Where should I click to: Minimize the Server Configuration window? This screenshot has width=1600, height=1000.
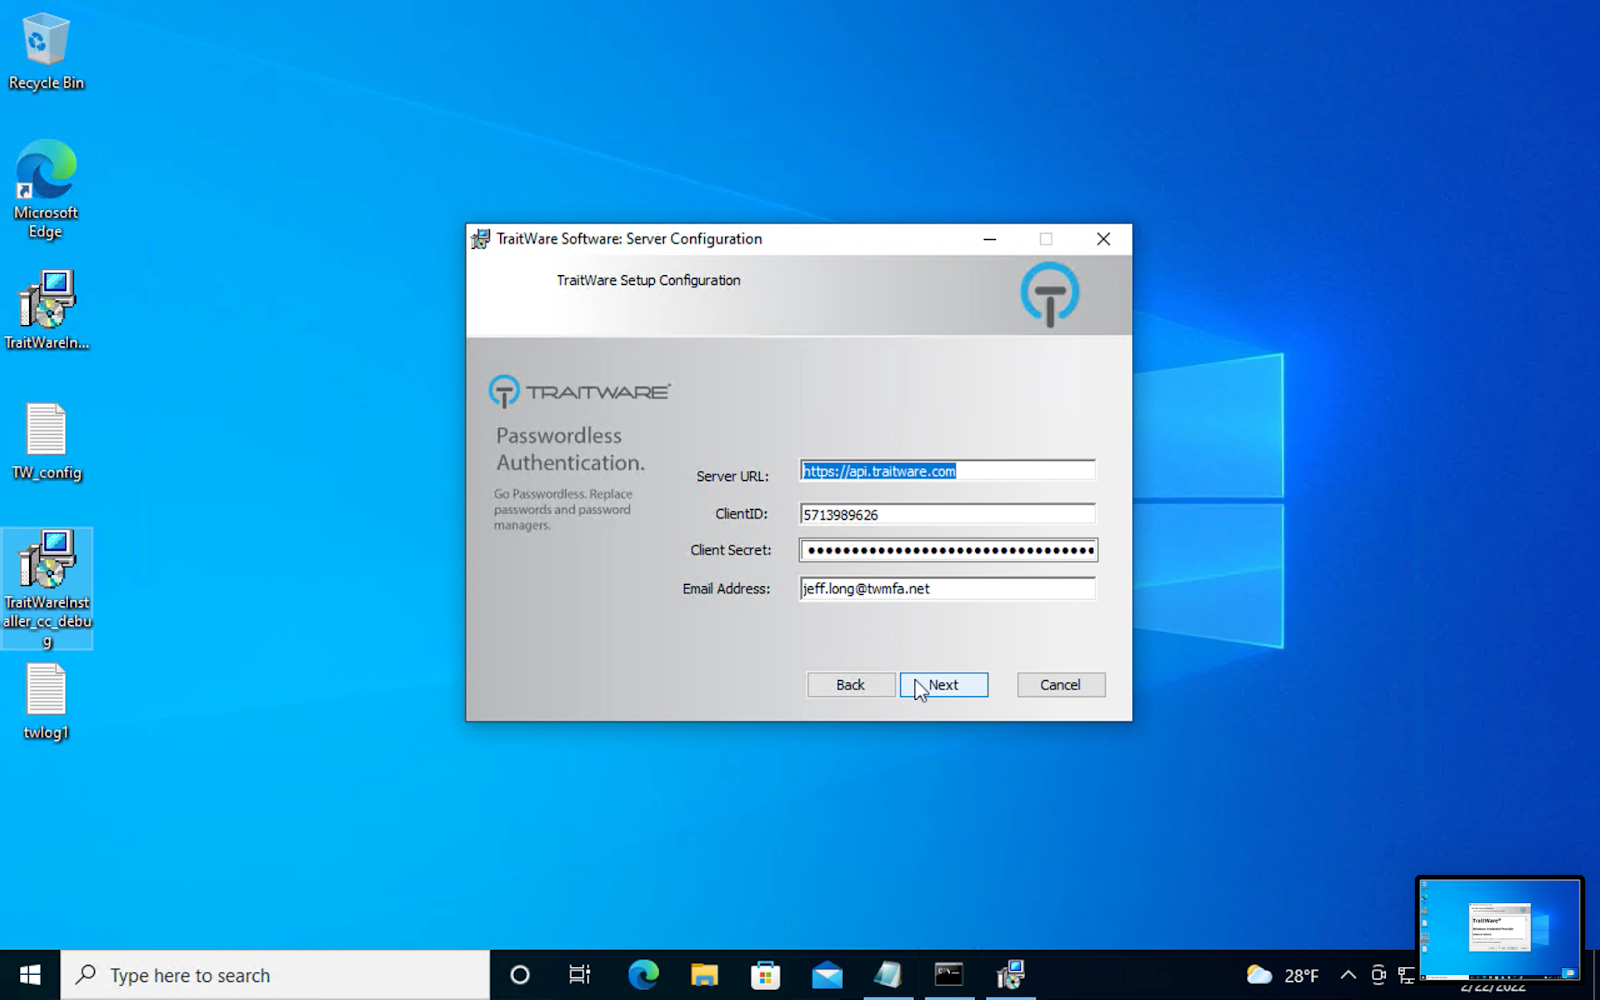[x=990, y=239]
